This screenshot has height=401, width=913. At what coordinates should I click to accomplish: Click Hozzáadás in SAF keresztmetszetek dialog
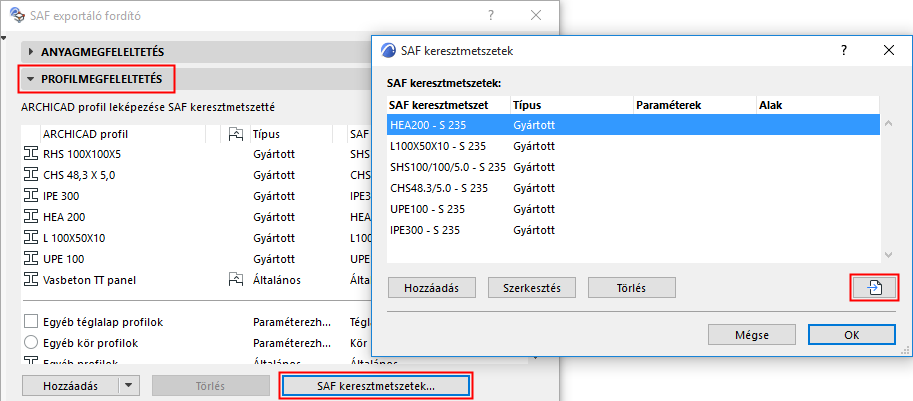pos(431,288)
